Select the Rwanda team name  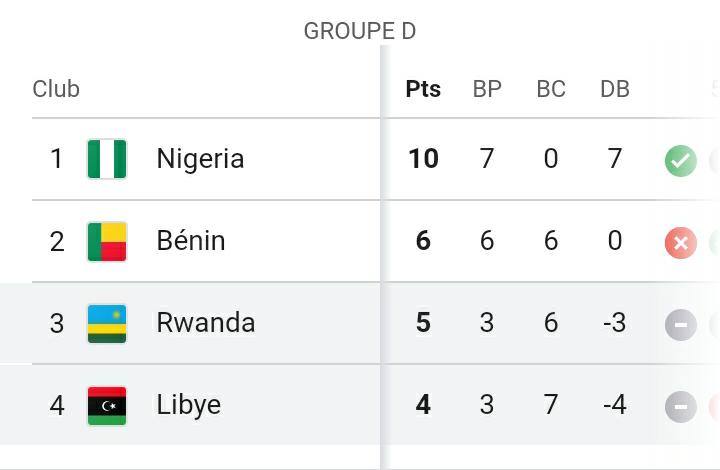click(x=206, y=323)
